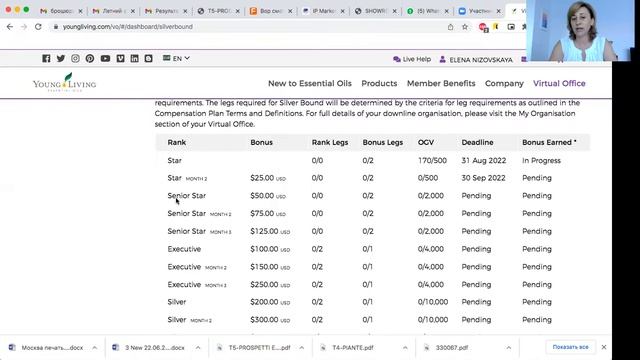Open the Blogger social icon
The width and height of the screenshot is (640, 360).
coord(149,58)
